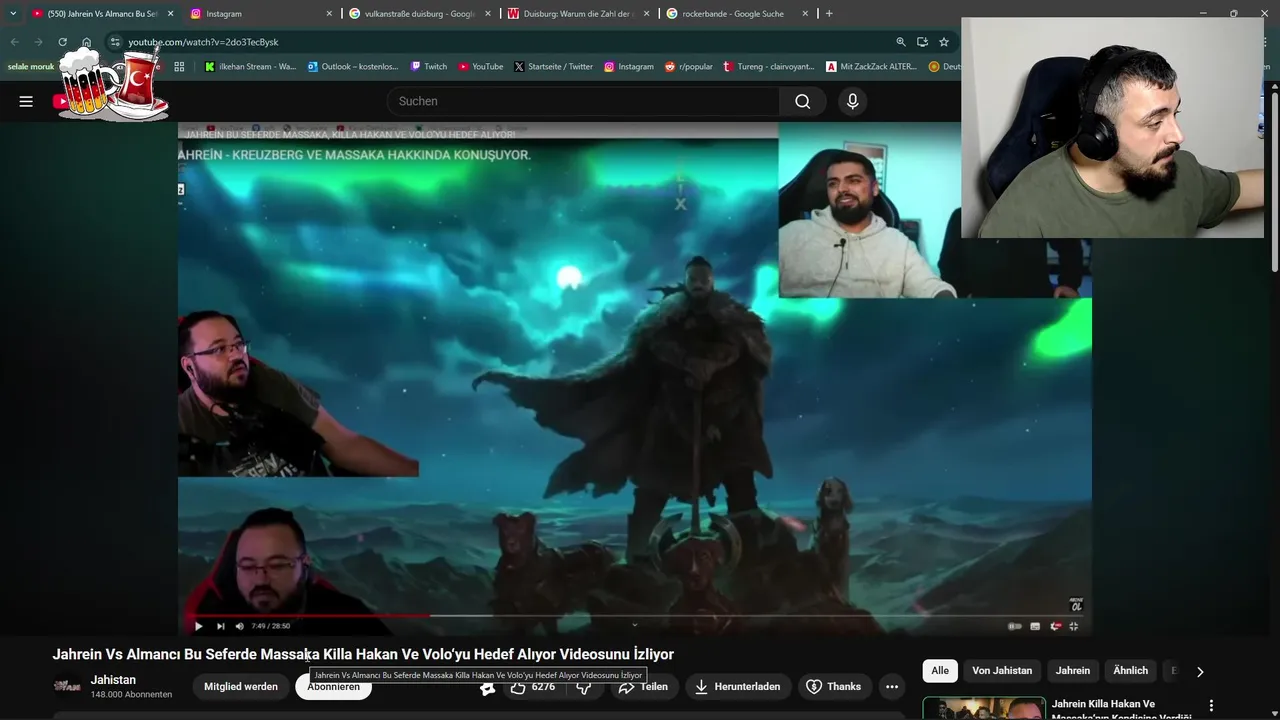The height and width of the screenshot is (720, 1280).
Task: Open the tab search dropdown arrow
Action: click(13, 14)
